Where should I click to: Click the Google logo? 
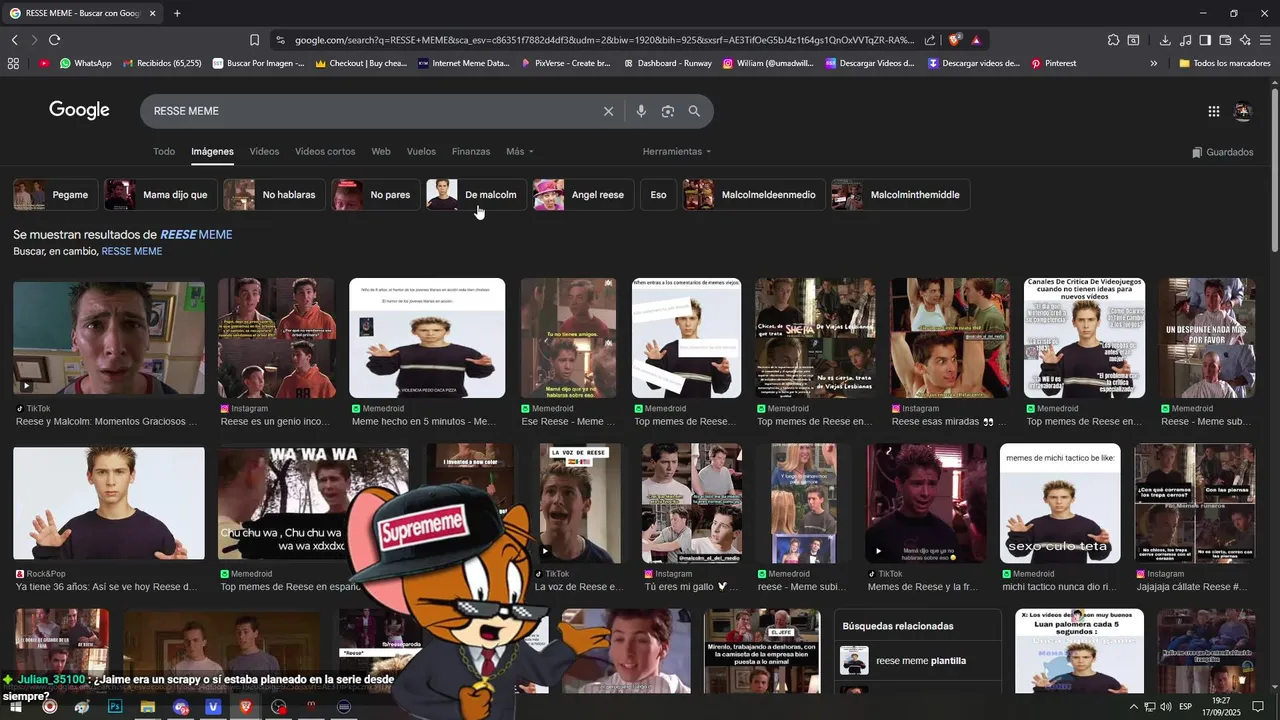click(x=79, y=111)
